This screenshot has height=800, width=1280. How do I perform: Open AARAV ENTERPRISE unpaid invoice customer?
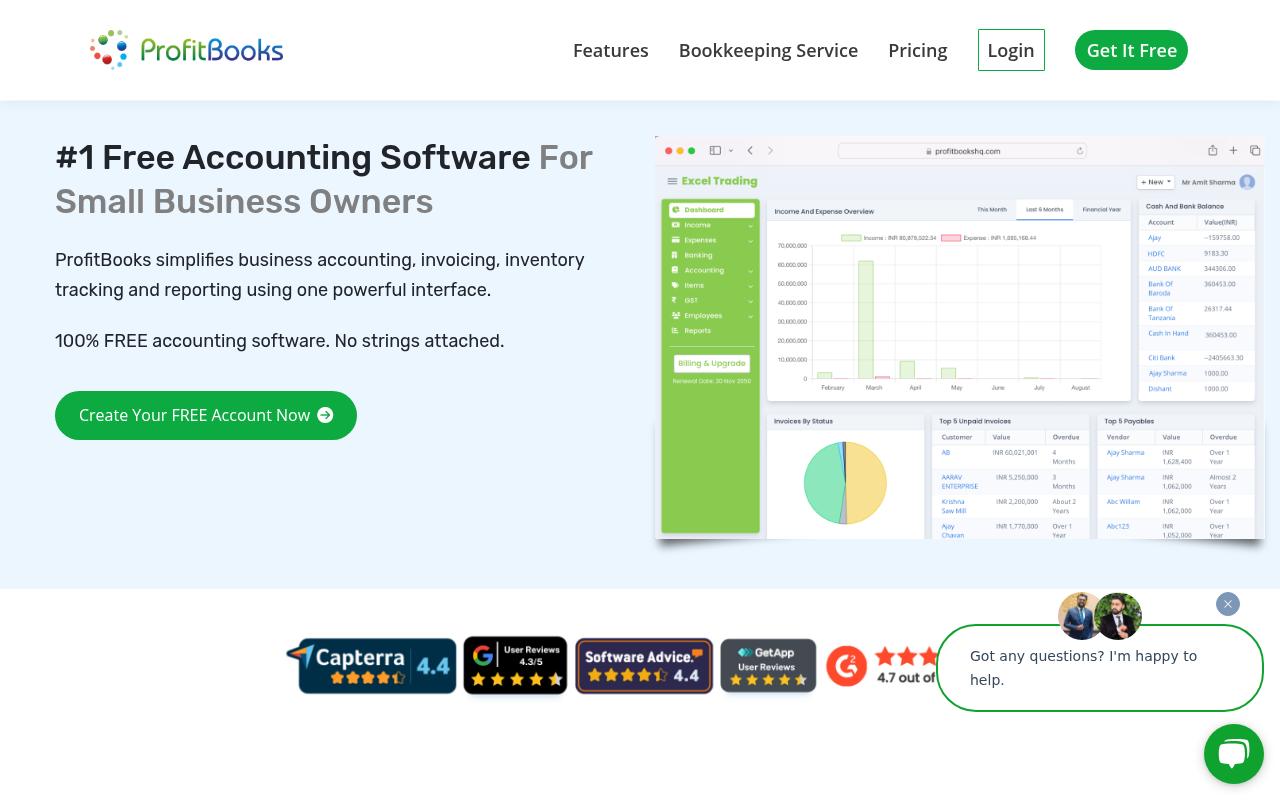960,481
